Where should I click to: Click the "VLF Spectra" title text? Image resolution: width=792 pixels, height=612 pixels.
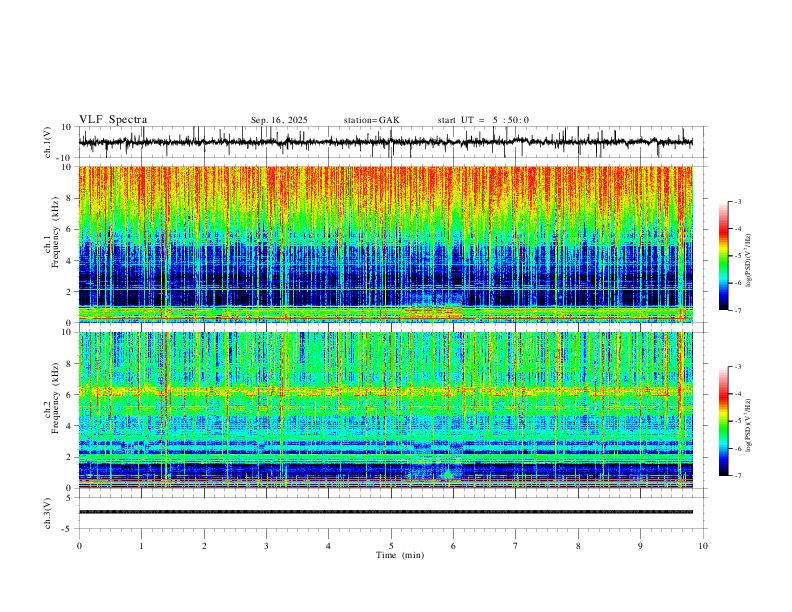coord(113,120)
